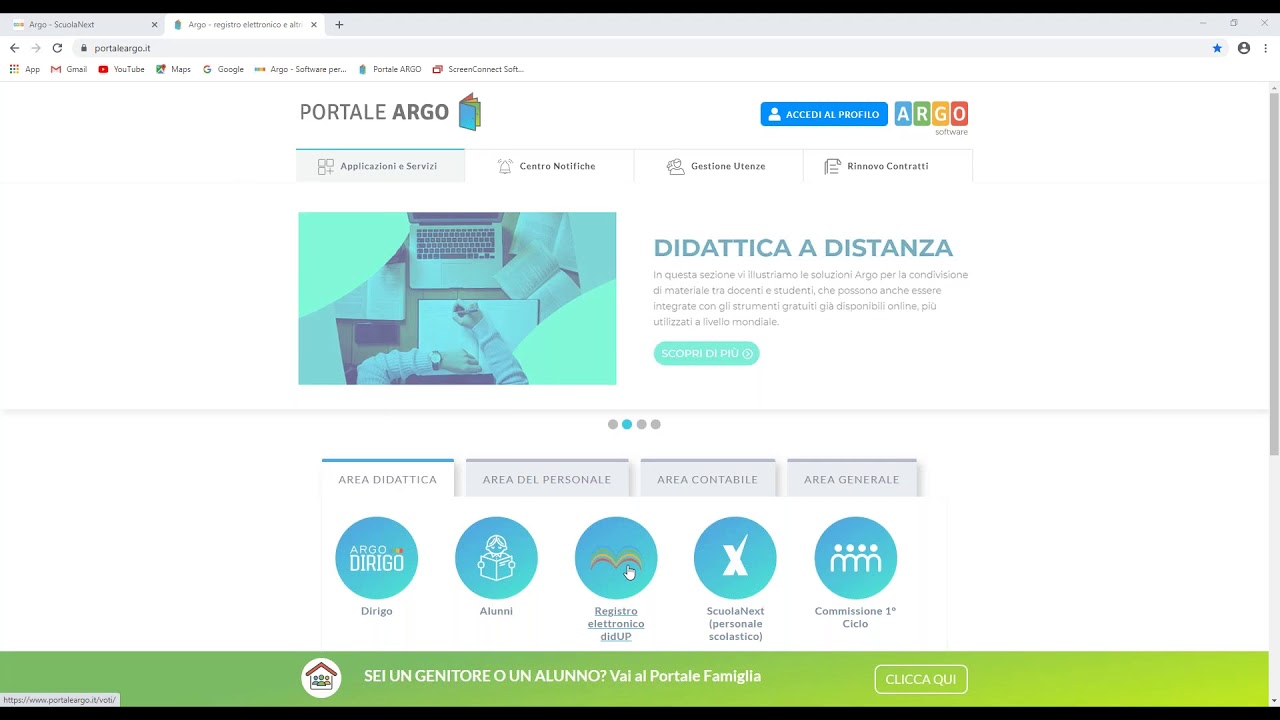1280x720 pixels.
Task: Click the Dirigo label
Action: (376, 611)
